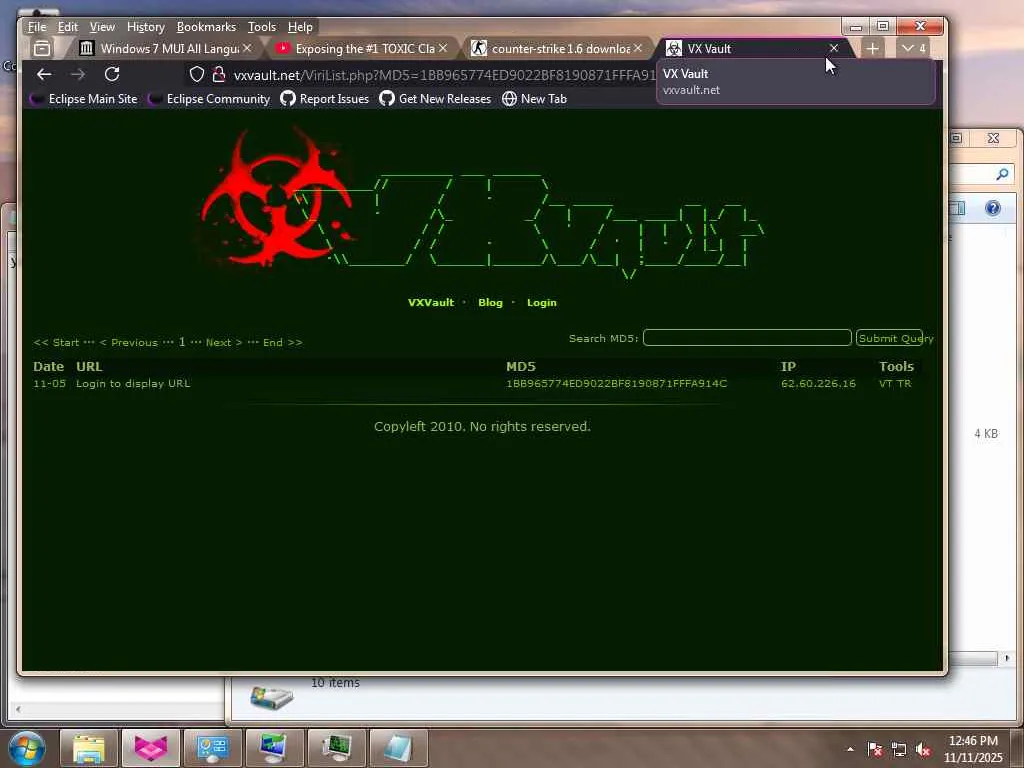This screenshot has width=1024, height=768.
Task: Open the notepad taskbar icon
Action: coord(398,748)
